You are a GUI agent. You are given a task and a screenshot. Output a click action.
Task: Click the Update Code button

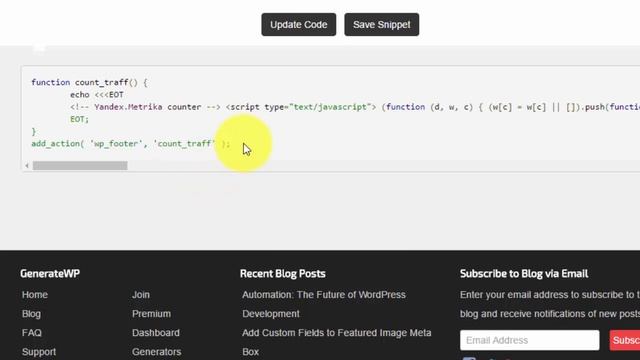tap(299, 24)
